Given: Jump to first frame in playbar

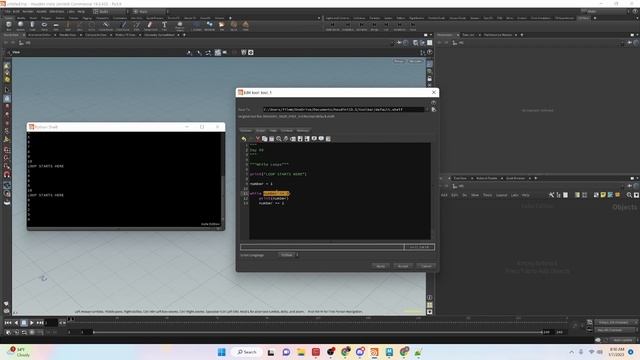Looking at the screenshot, I should coord(8,323).
